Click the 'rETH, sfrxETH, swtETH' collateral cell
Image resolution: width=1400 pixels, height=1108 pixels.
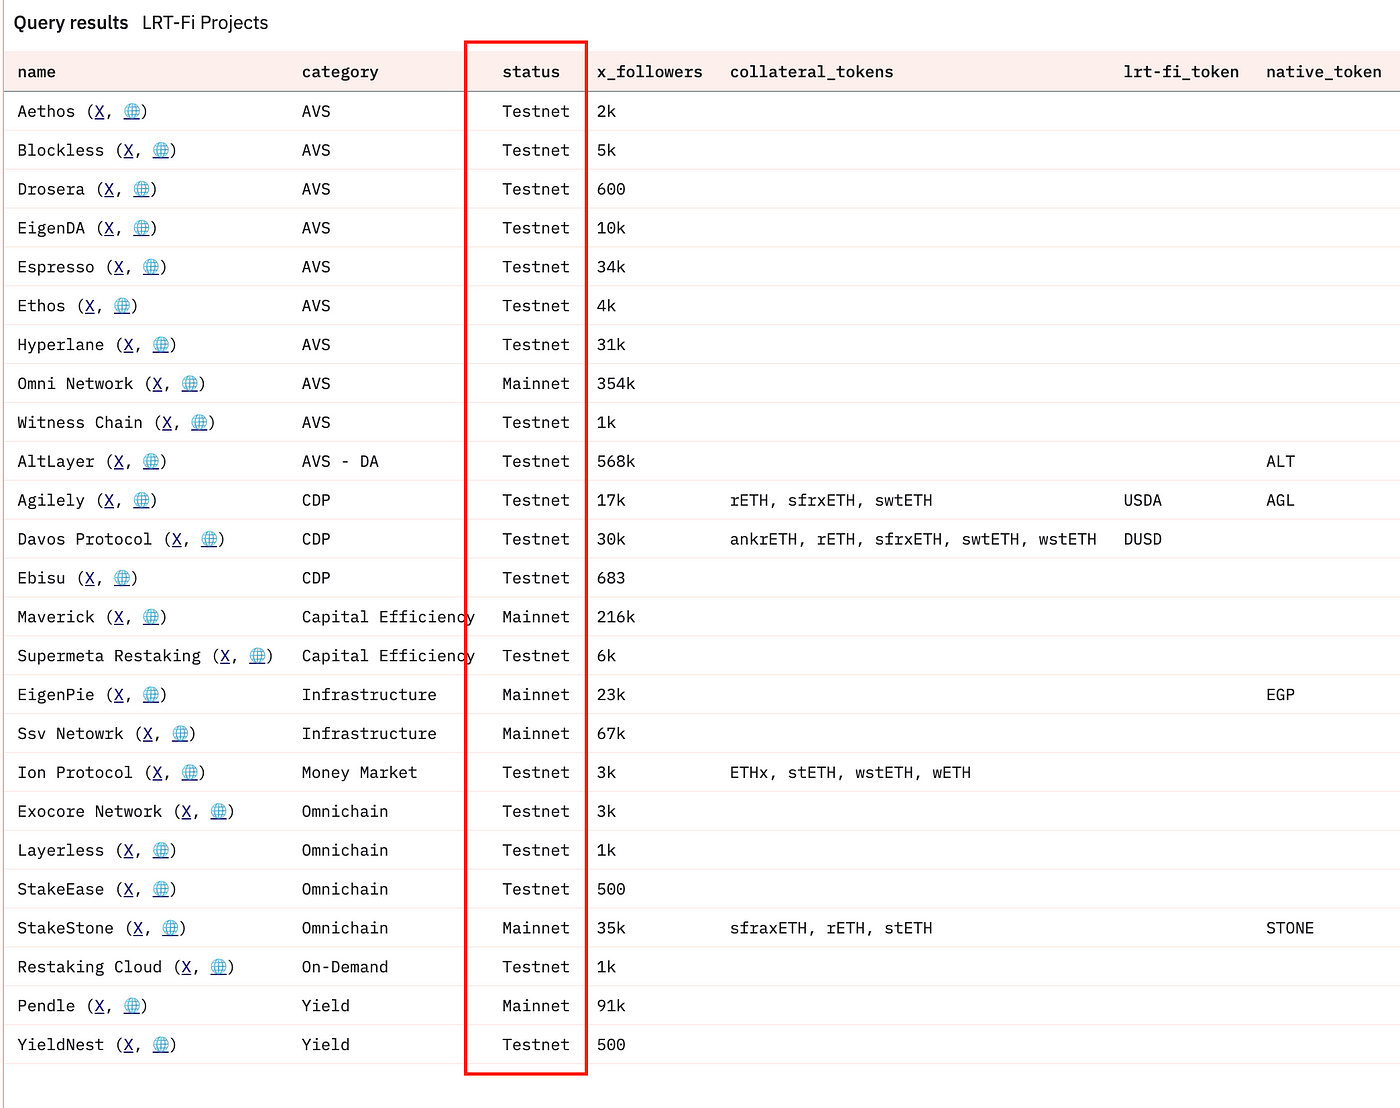(831, 500)
